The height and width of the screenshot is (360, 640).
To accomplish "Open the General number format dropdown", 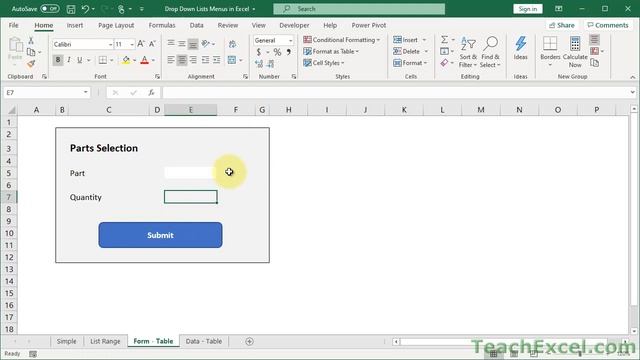I will [x=290, y=40].
